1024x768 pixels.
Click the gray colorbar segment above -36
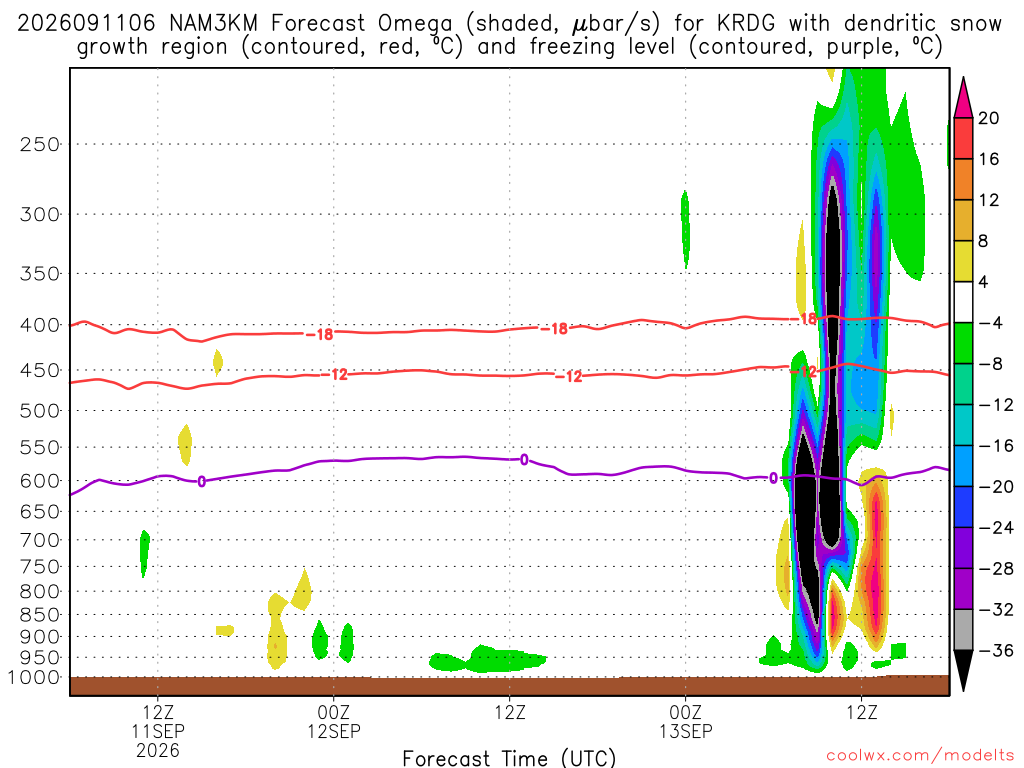point(963,630)
